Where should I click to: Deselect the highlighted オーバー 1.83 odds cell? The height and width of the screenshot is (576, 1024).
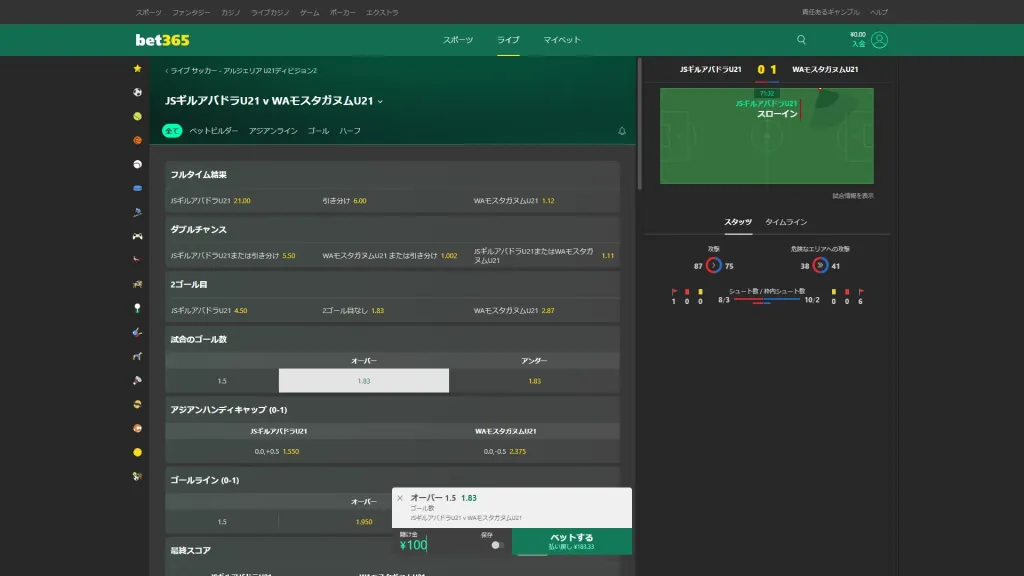pyautogui.click(x=364, y=381)
